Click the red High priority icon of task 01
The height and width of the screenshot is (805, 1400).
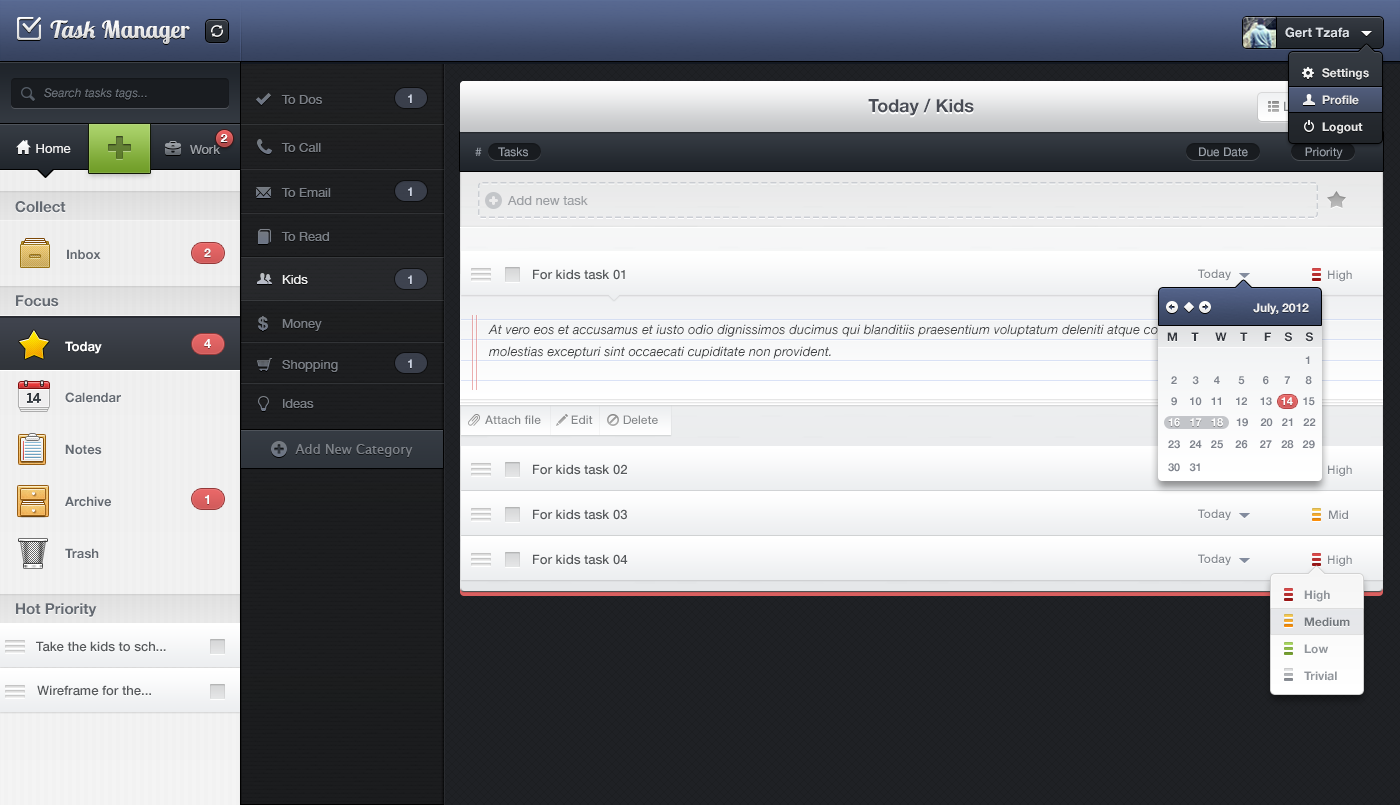(x=1316, y=274)
